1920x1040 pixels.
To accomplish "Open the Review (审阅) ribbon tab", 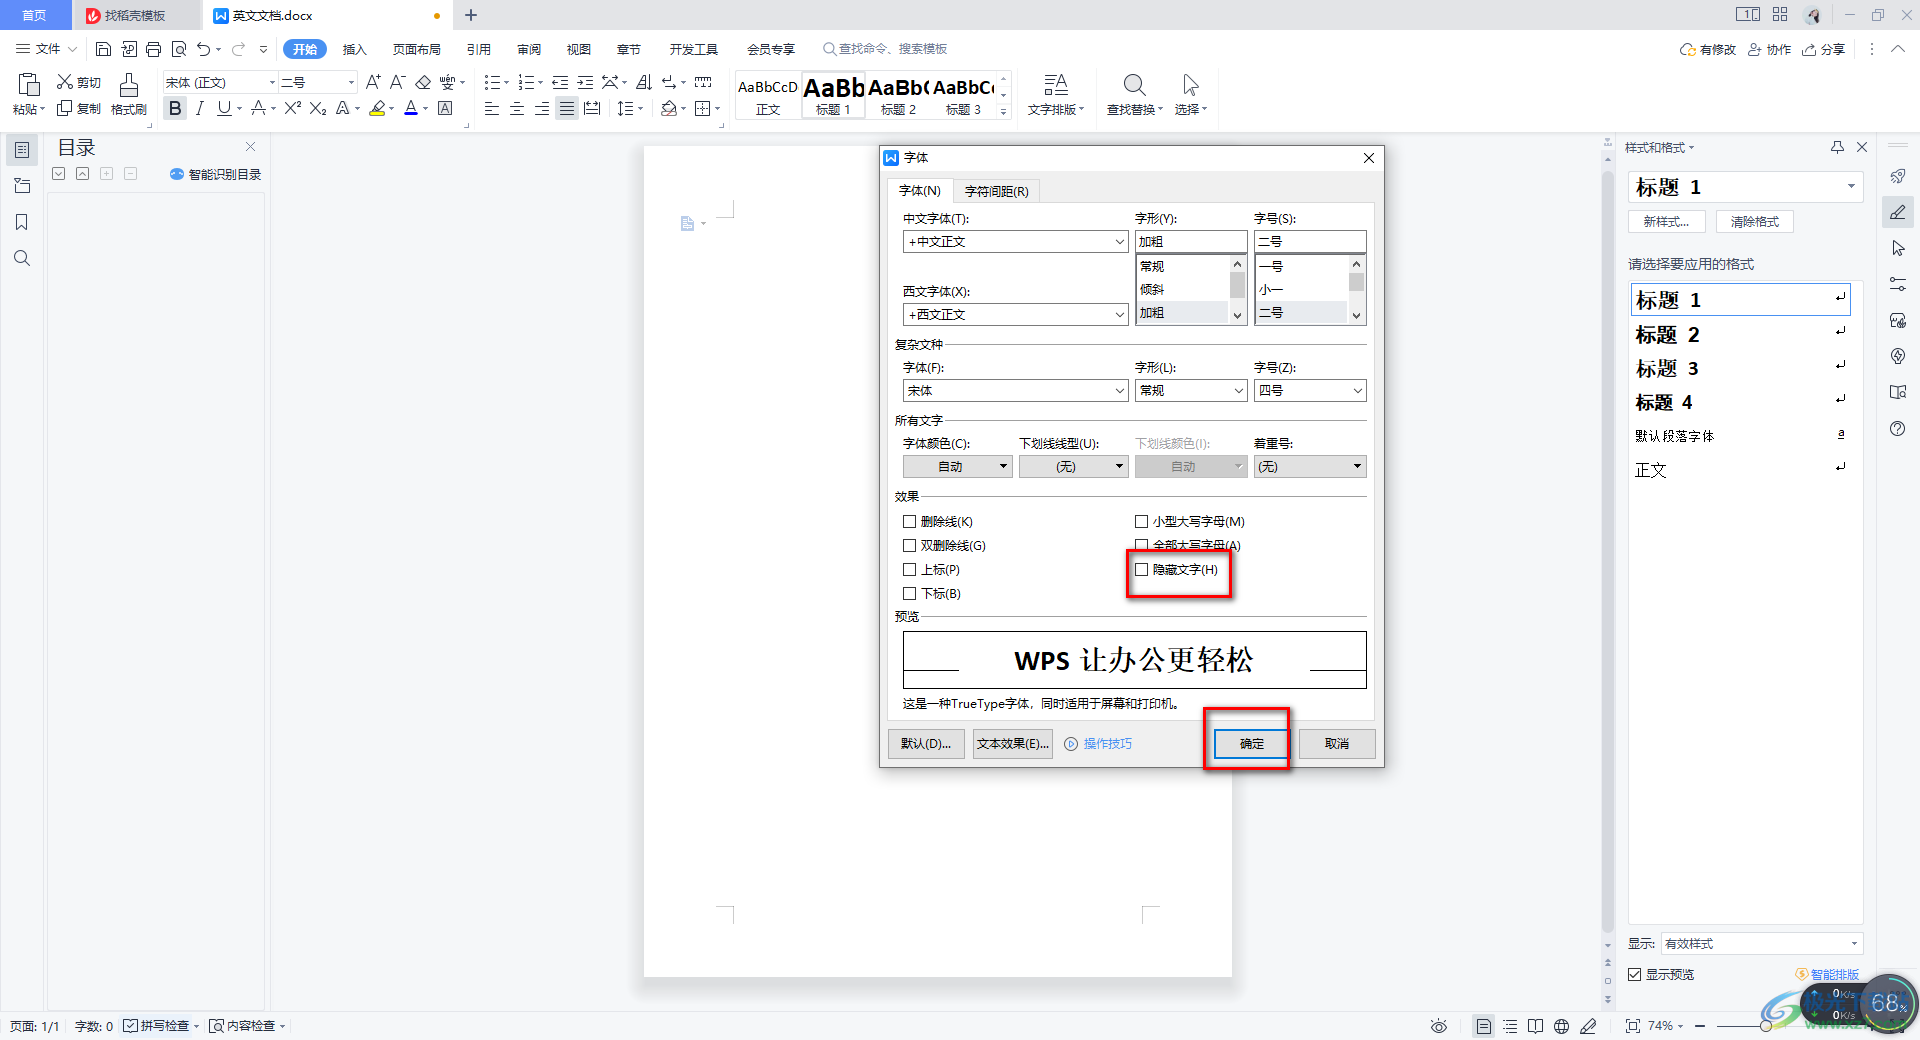I will [529, 49].
